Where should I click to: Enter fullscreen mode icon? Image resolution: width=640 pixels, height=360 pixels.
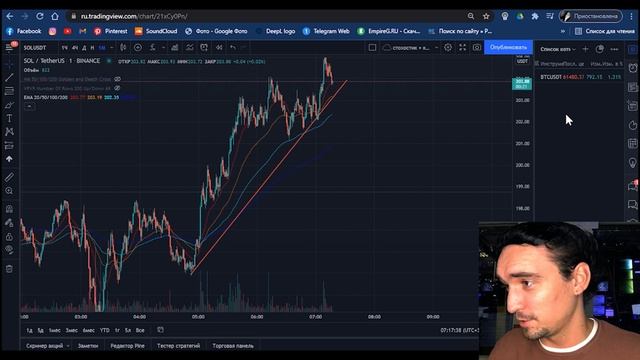click(462, 48)
